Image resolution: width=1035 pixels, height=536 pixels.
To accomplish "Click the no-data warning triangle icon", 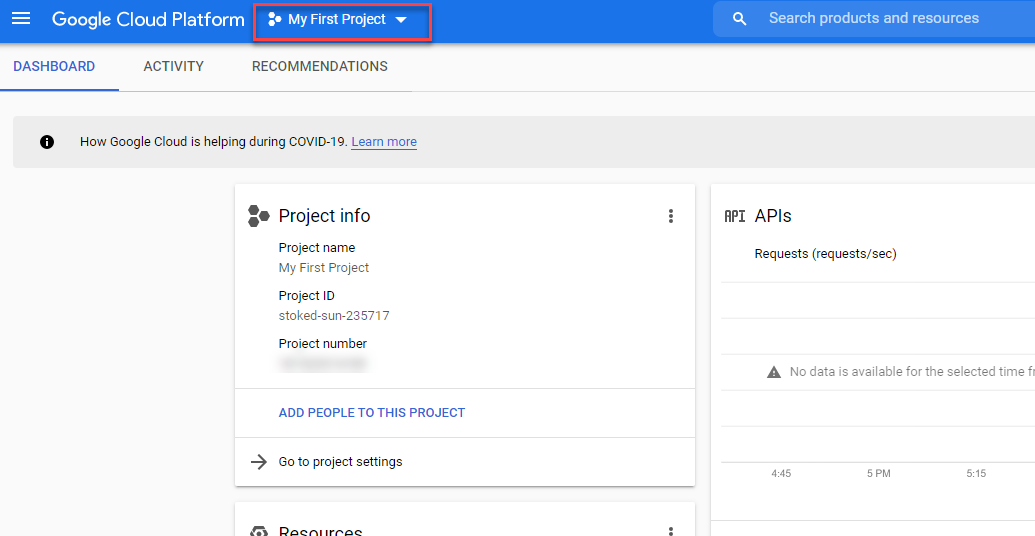I will click(x=773, y=372).
